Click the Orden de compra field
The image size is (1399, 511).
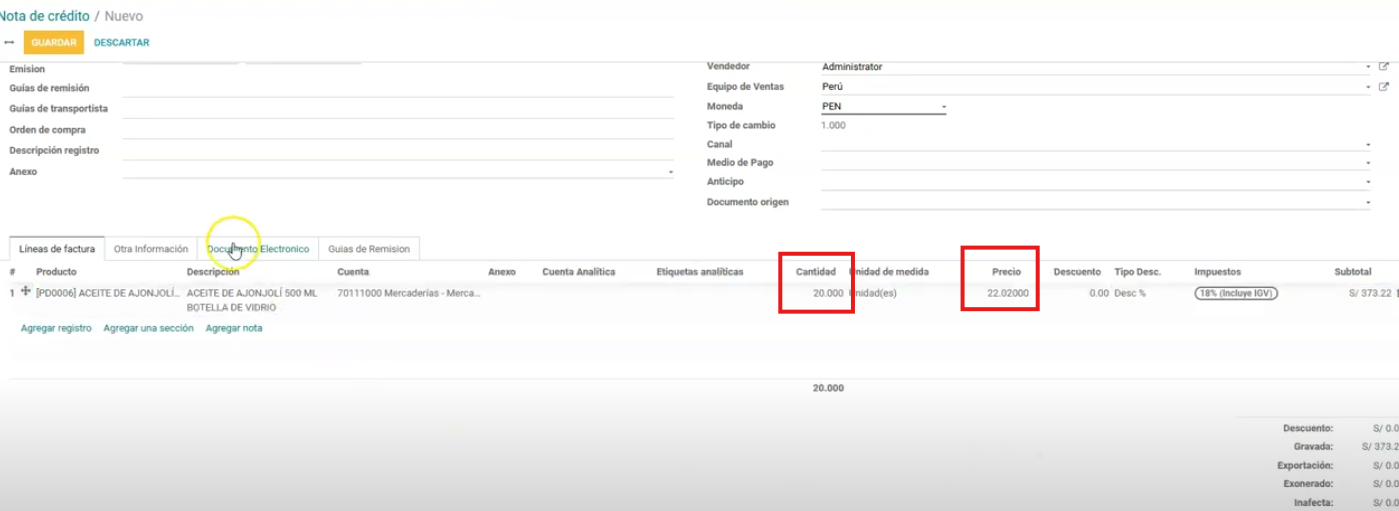(x=398, y=130)
